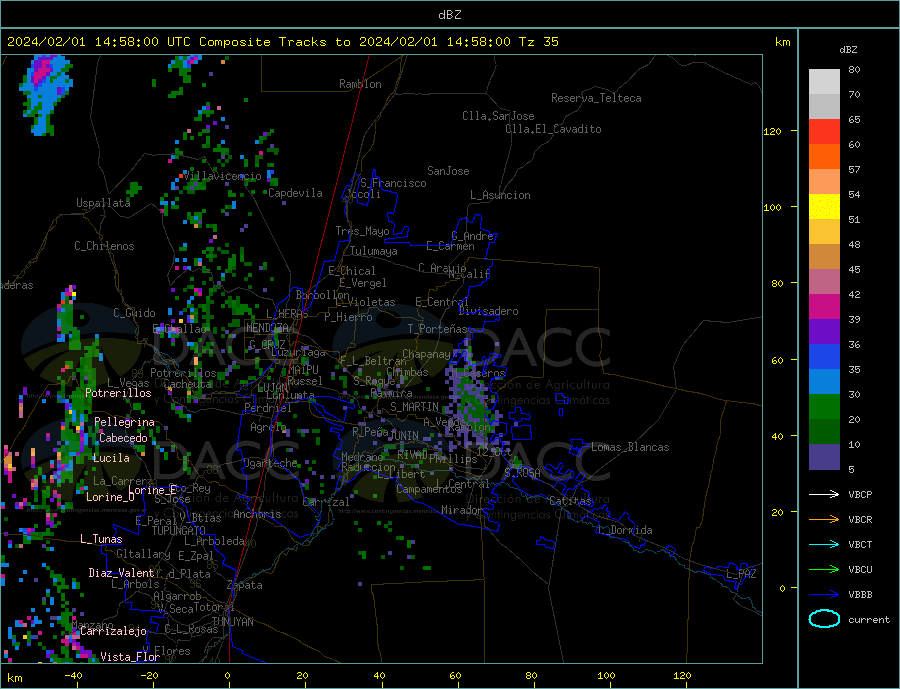Click the 'L_Asuncion' place label
The height and width of the screenshot is (689, 900).
click(x=501, y=195)
